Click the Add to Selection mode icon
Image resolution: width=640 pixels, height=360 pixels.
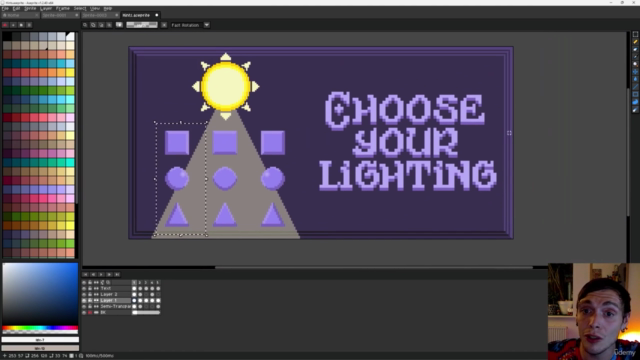coord(93,25)
